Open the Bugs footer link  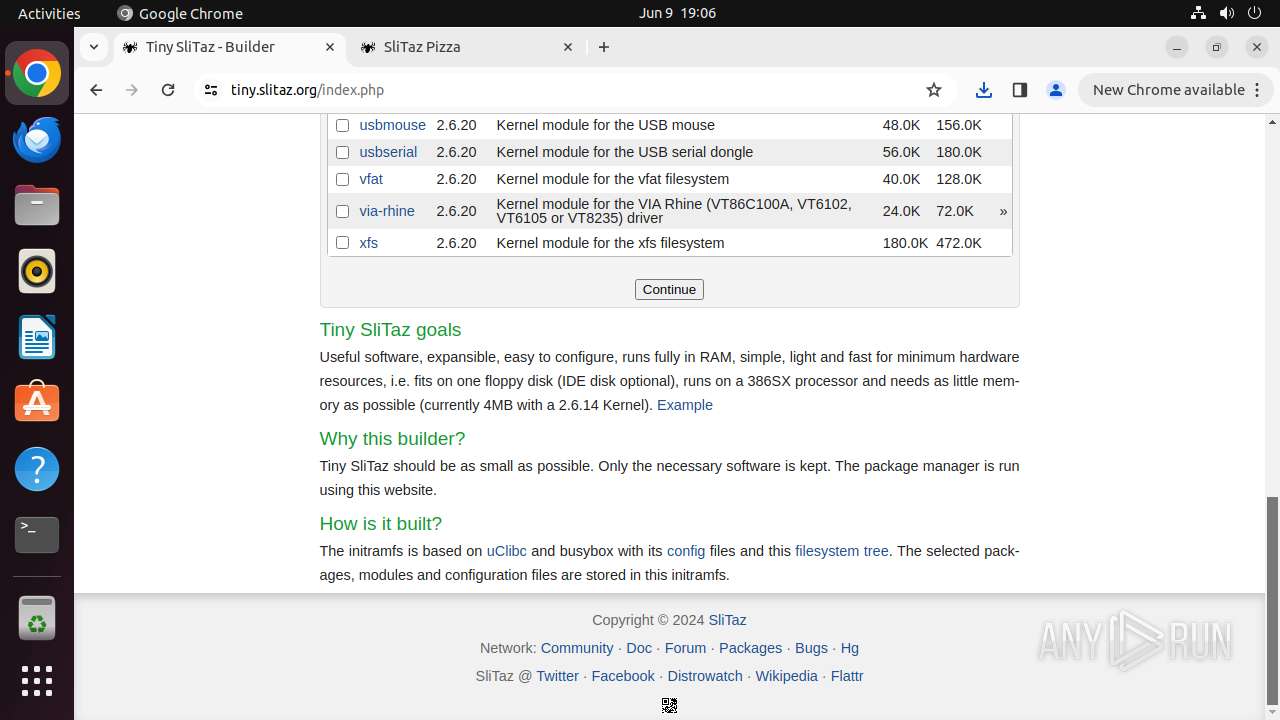click(811, 648)
